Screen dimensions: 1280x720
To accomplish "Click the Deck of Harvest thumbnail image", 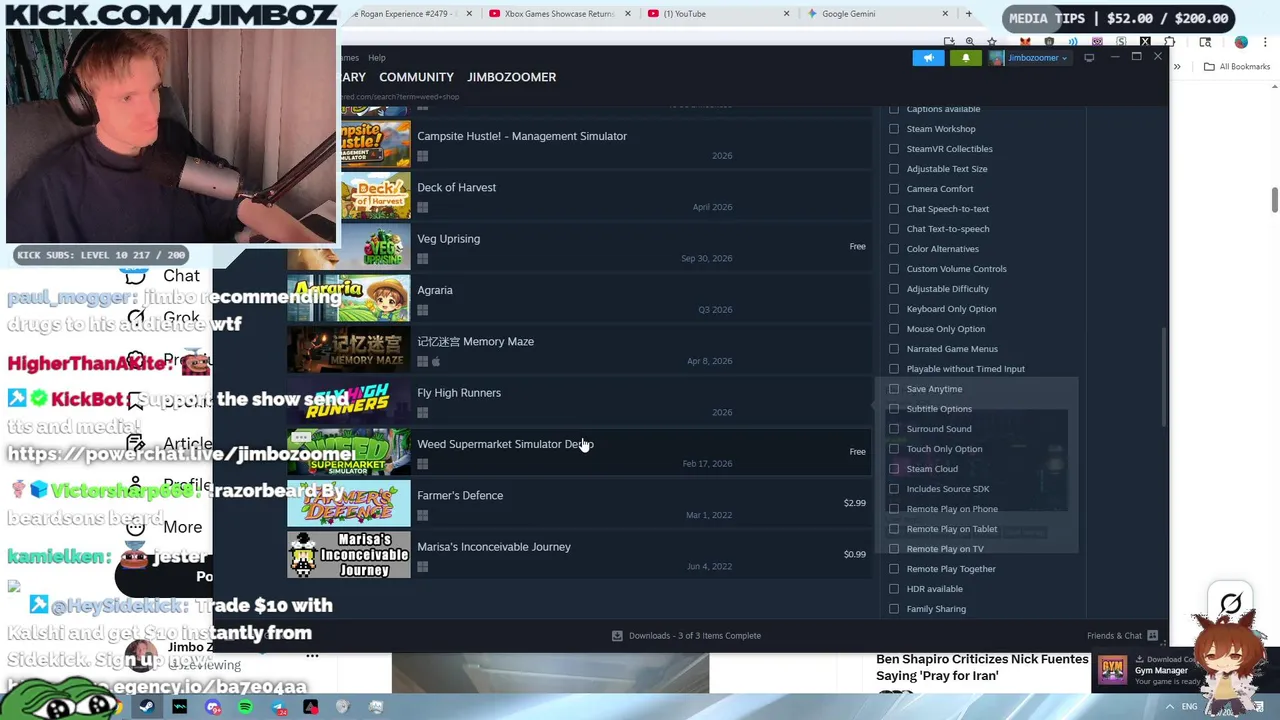I will click(376, 196).
